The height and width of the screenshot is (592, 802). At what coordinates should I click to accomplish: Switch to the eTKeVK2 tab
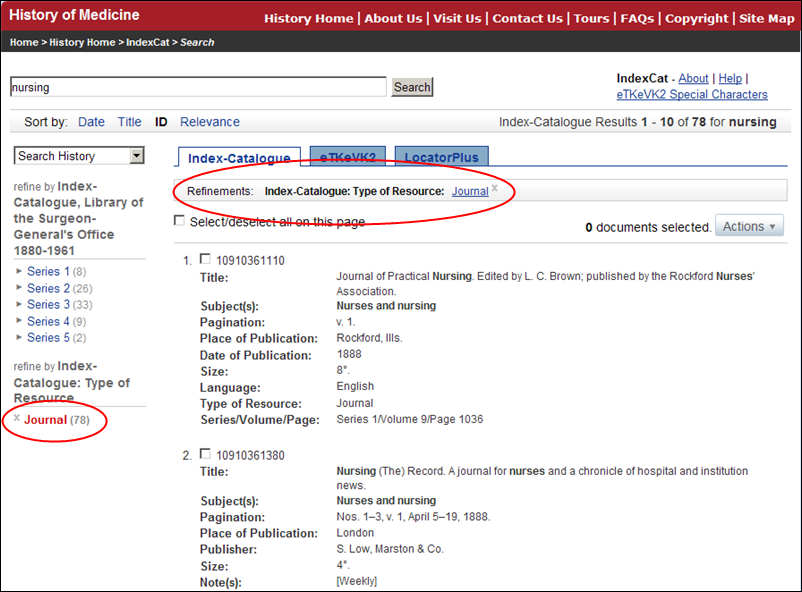click(x=348, y=157)
